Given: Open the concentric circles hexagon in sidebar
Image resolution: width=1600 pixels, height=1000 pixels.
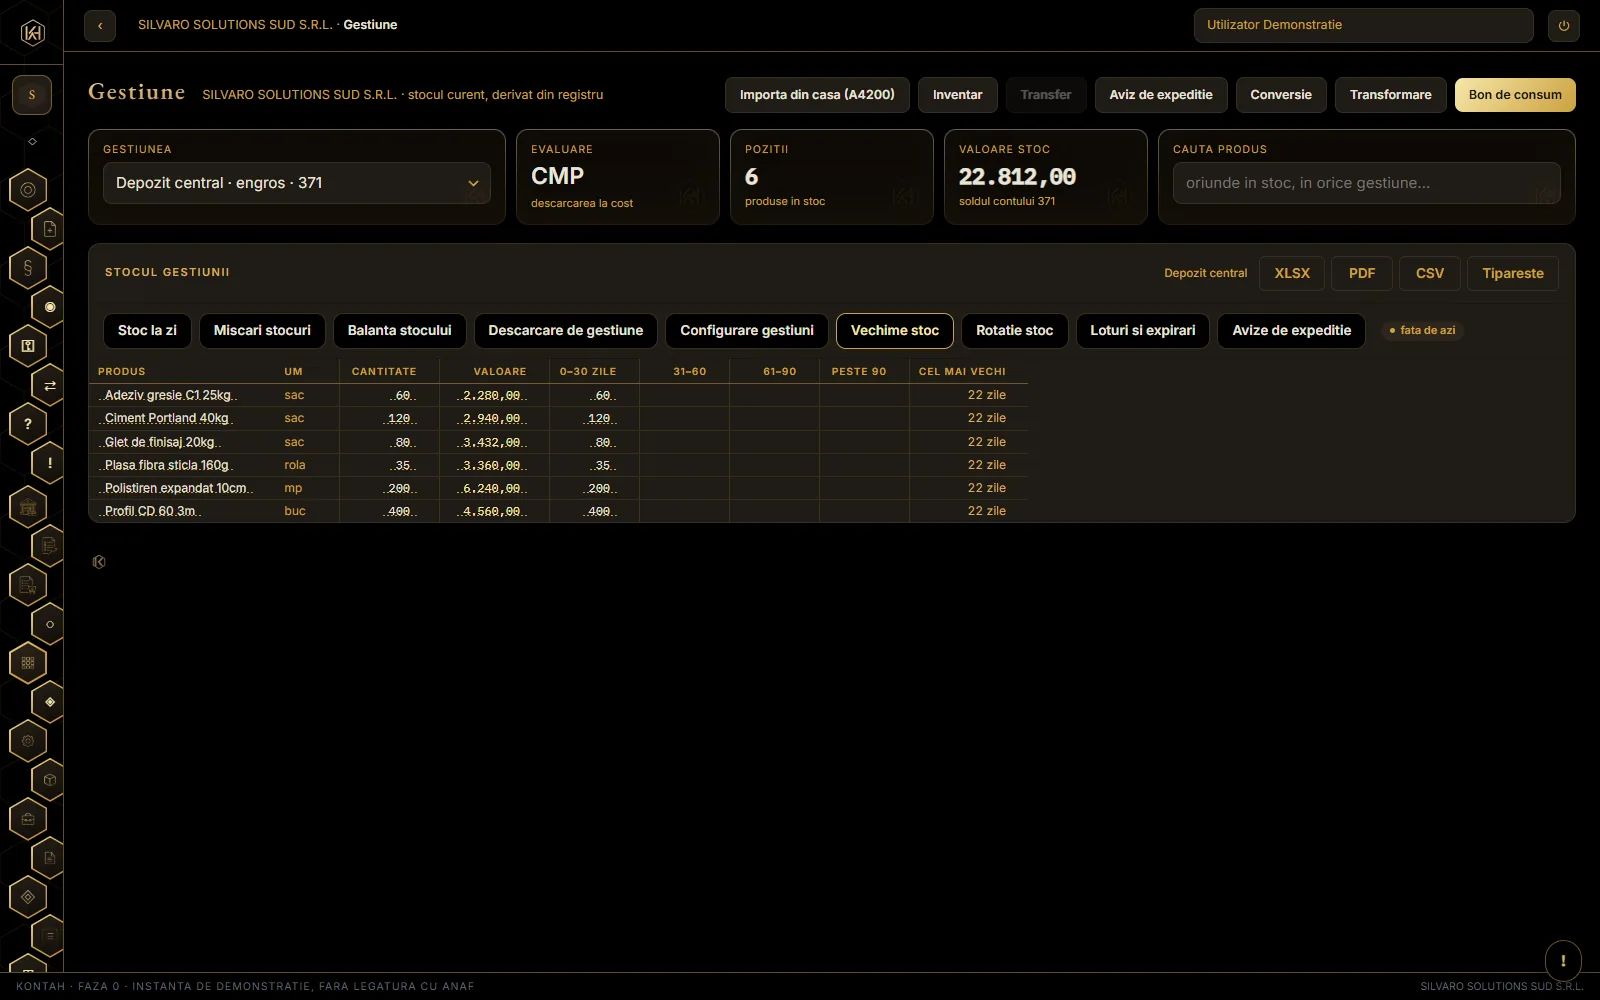Looking at the screenshot, I should (28, 189).
